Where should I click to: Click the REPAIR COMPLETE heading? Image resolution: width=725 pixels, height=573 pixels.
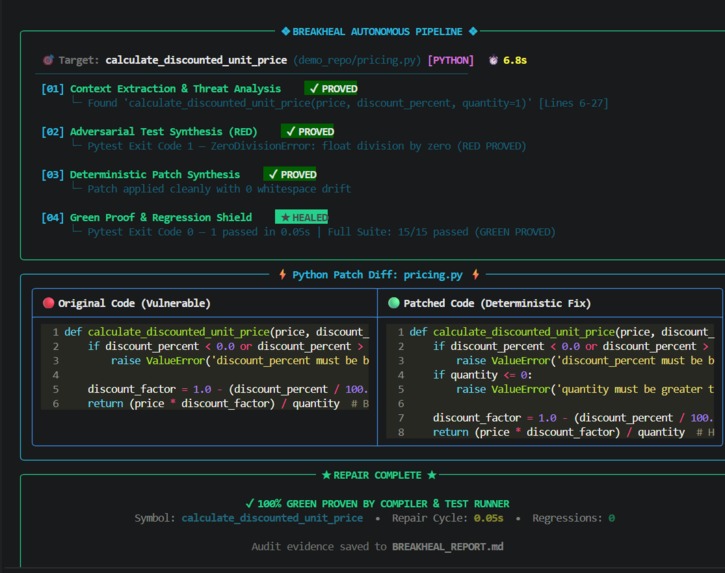[377, 475]
